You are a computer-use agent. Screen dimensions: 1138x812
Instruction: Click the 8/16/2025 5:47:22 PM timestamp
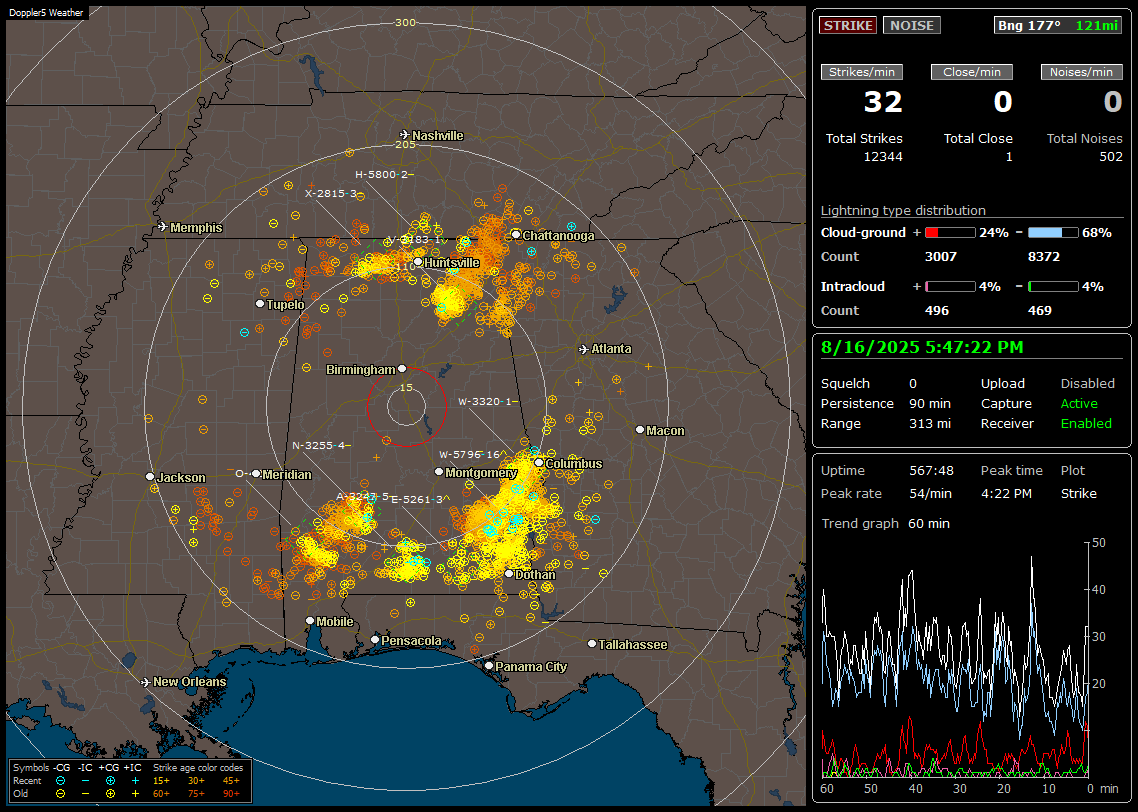922,347
